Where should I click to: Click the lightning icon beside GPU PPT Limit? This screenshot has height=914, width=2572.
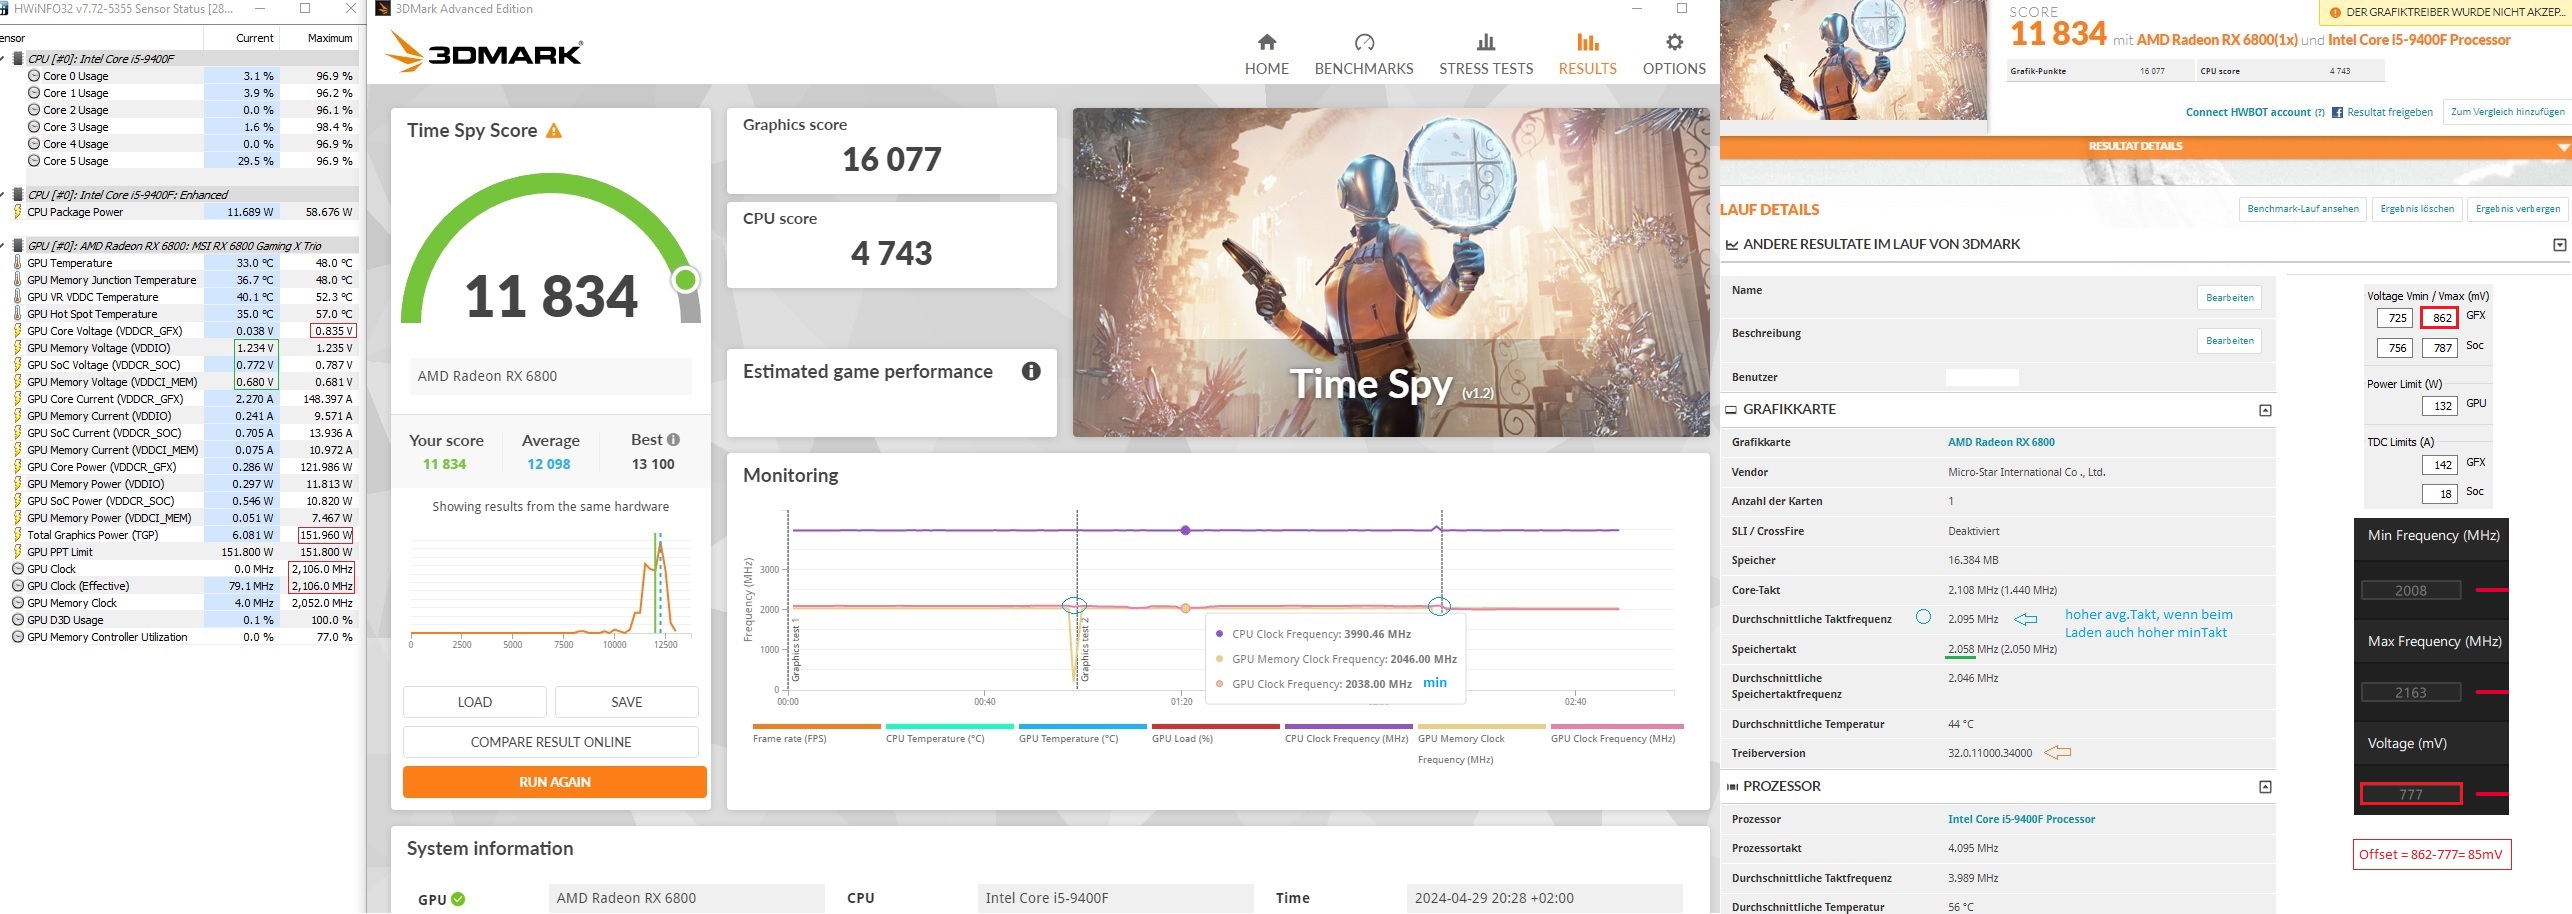click(18, 552)
